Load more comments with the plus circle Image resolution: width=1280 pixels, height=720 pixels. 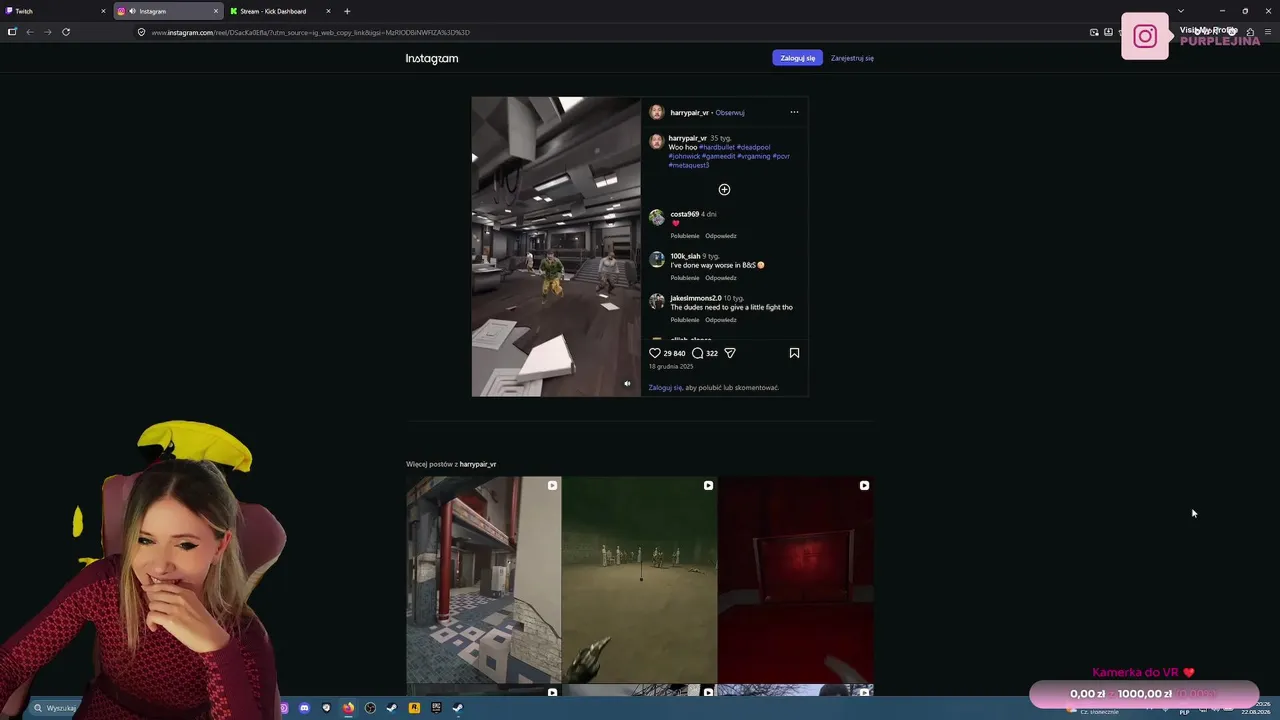pyautogui.click(x=724, y=190)
